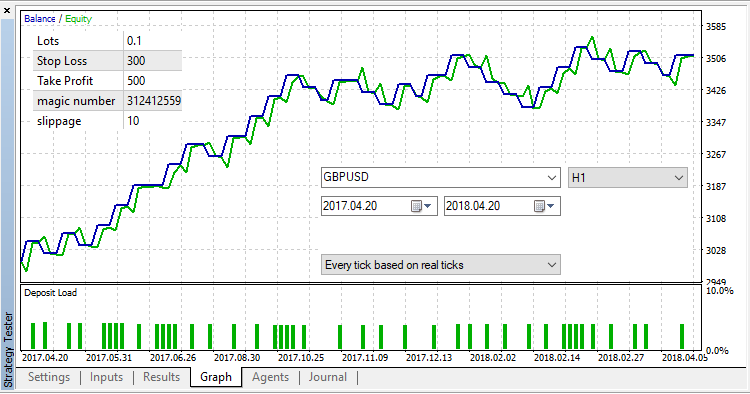The height and width of the screenshot is (394, 750).
Task: Click the magic number value 312412559
Action: [x=153, y=101]
